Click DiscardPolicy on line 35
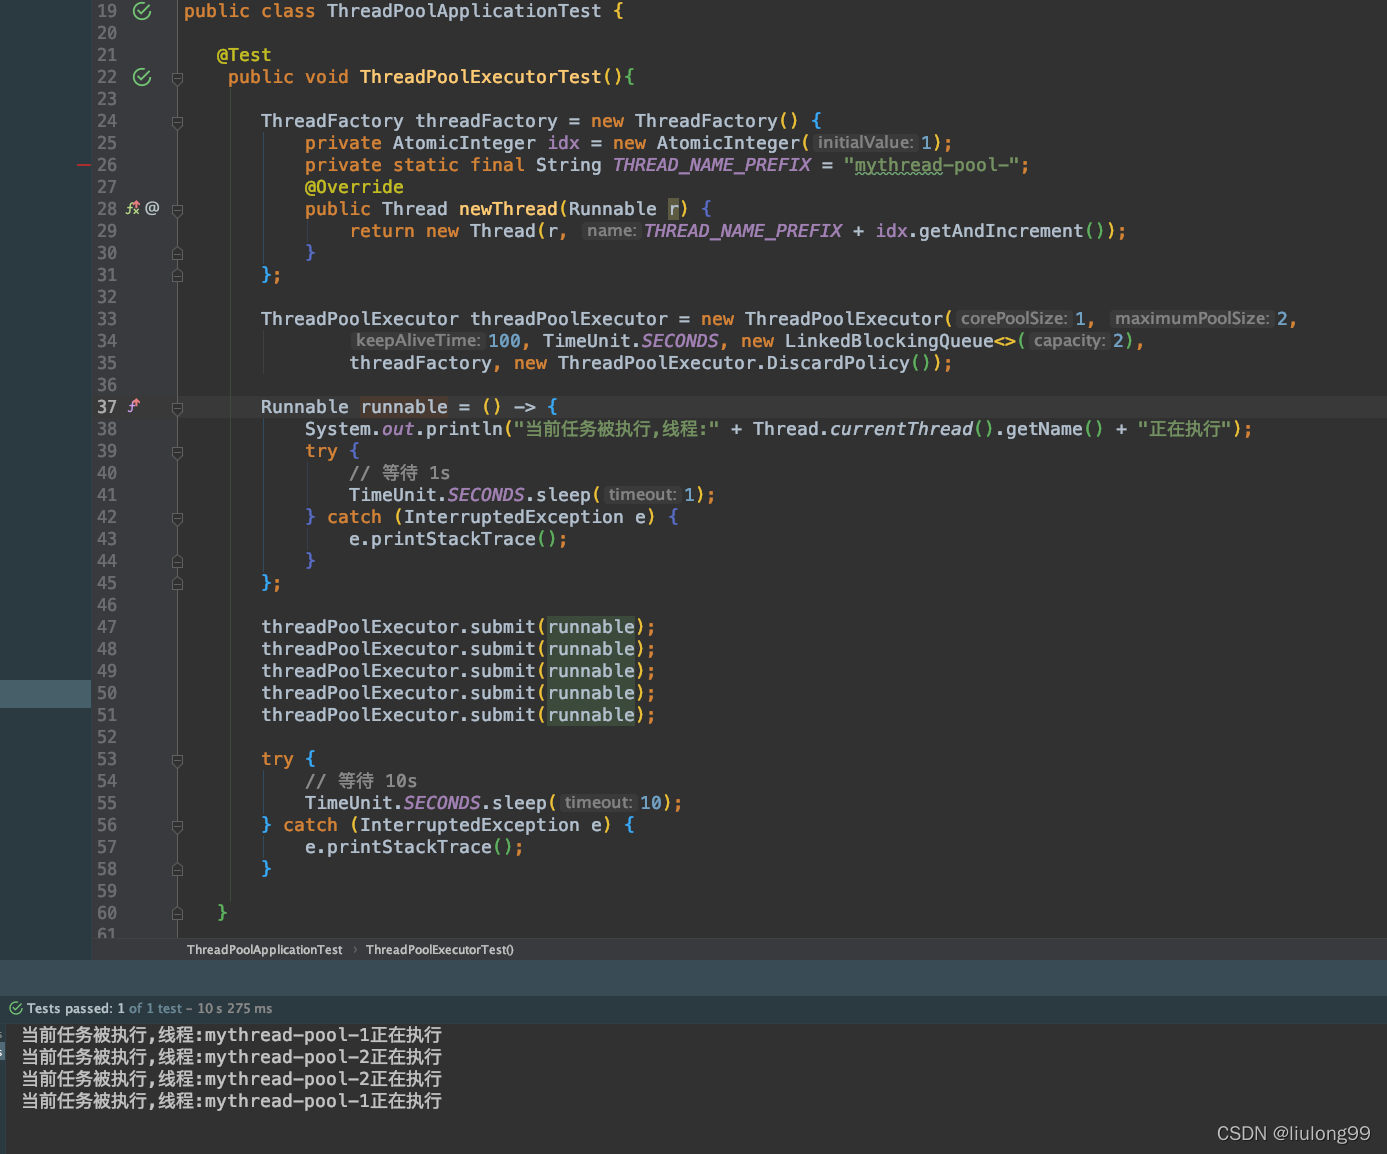This screenshot has height=1154, width=1387. pos(838,363)
